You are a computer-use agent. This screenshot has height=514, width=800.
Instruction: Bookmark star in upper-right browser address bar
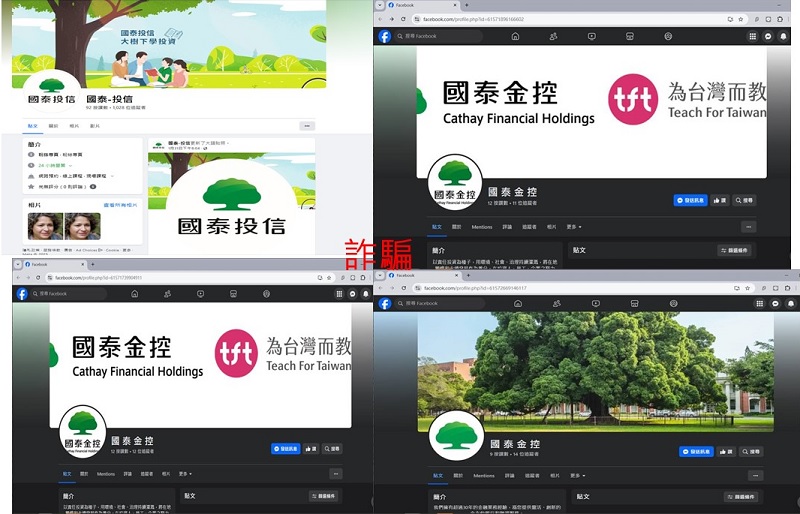pyautogui.click(x=740, y=19)
